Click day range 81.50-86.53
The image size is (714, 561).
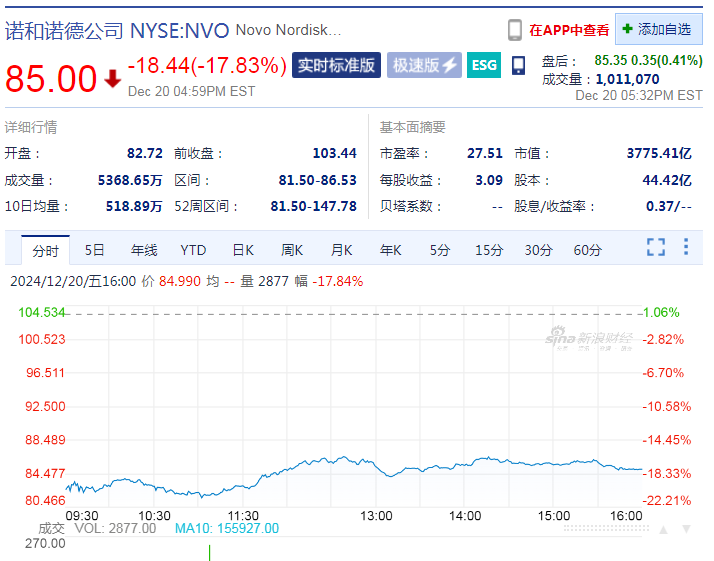pyautogui.click(x=318, y=180)
